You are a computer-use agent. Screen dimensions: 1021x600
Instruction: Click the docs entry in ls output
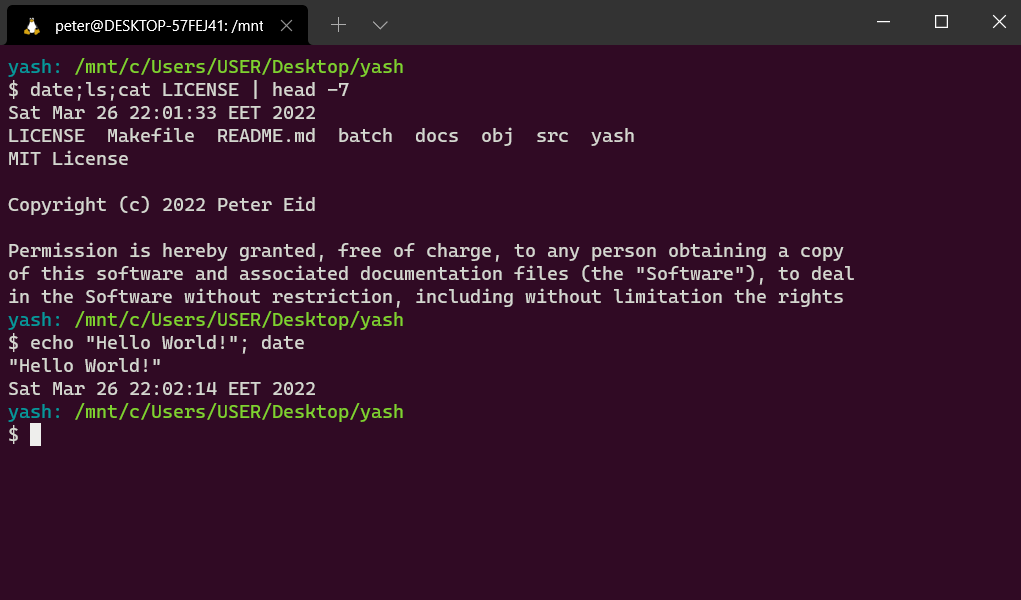pyautogui.click(x=437, y=136)
